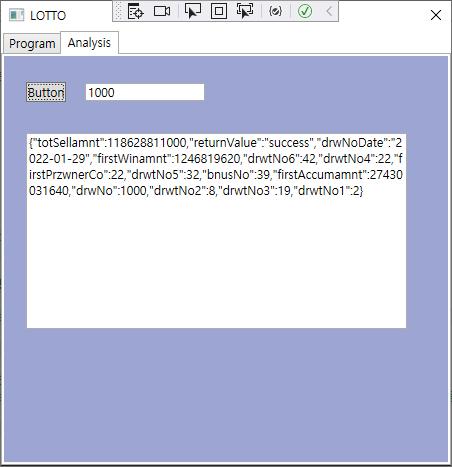
Task: Collapse debug toolbar with chevron arrow
Action: point(329,11)
